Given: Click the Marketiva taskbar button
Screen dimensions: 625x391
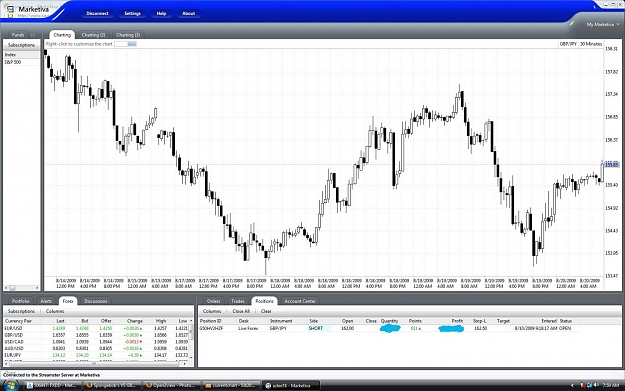Looking at the screenshot, I should pos(291,385).
